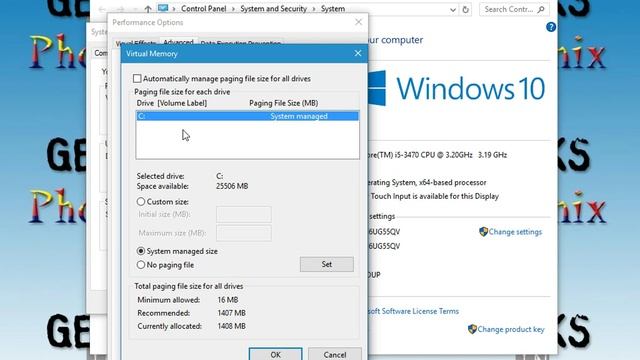Click the search magnifier icon

[541, 9]
